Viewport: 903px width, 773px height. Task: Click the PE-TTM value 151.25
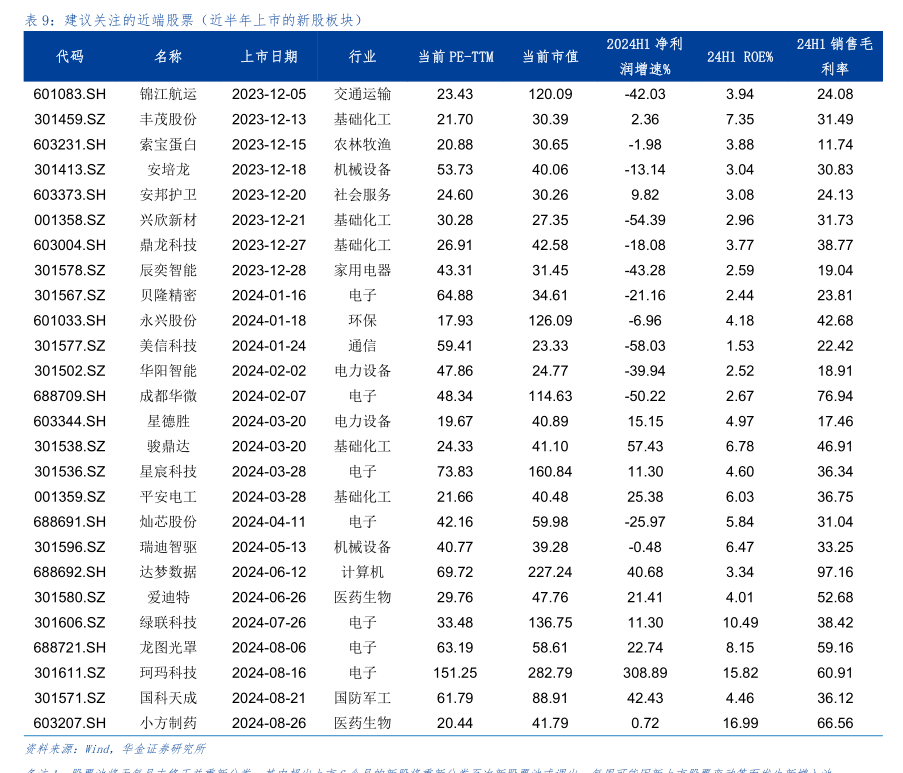click(x=455, y=673)
